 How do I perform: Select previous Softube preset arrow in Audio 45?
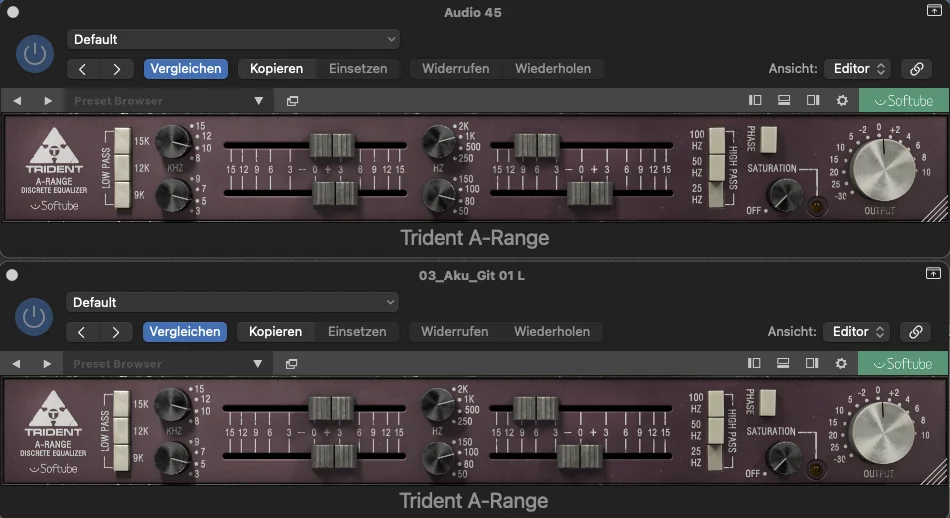click(x=17, y=101)
